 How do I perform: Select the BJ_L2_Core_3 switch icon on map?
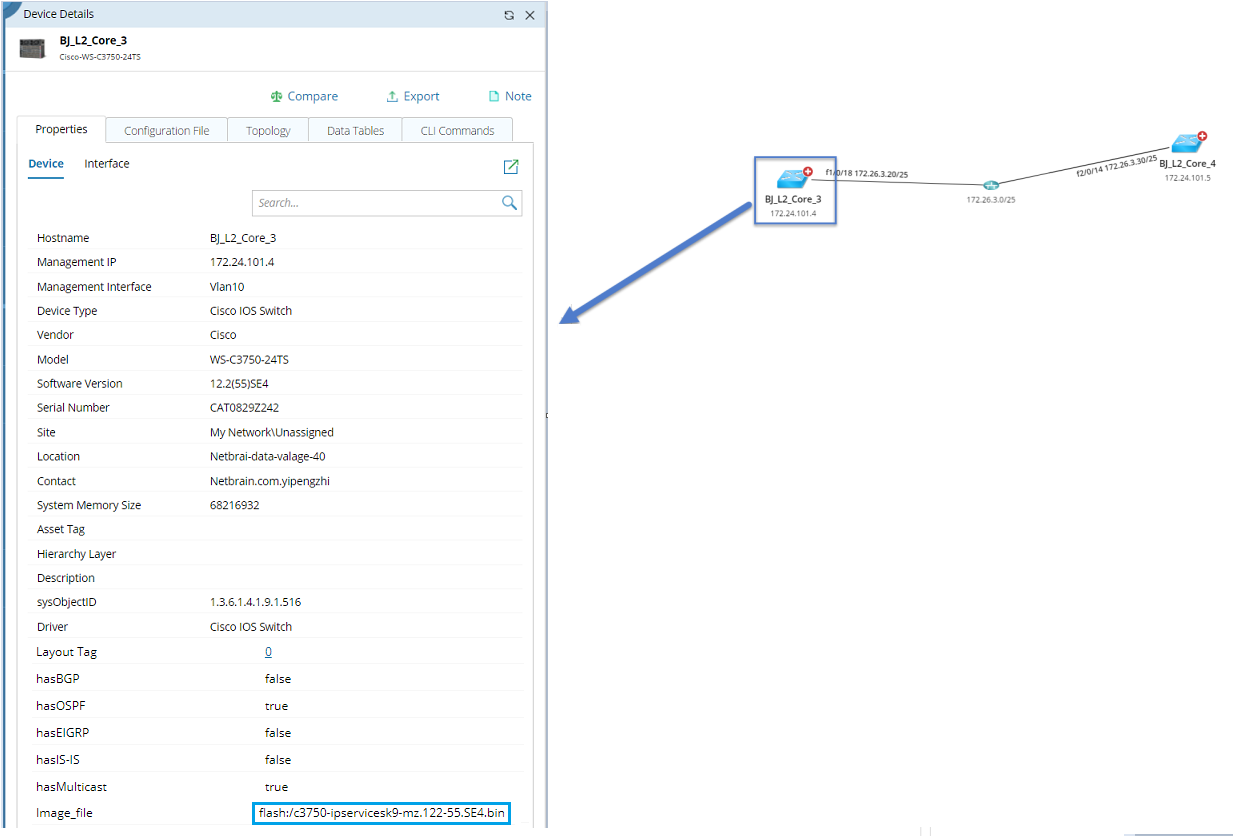pyautogui.click(x=793, y=178)
